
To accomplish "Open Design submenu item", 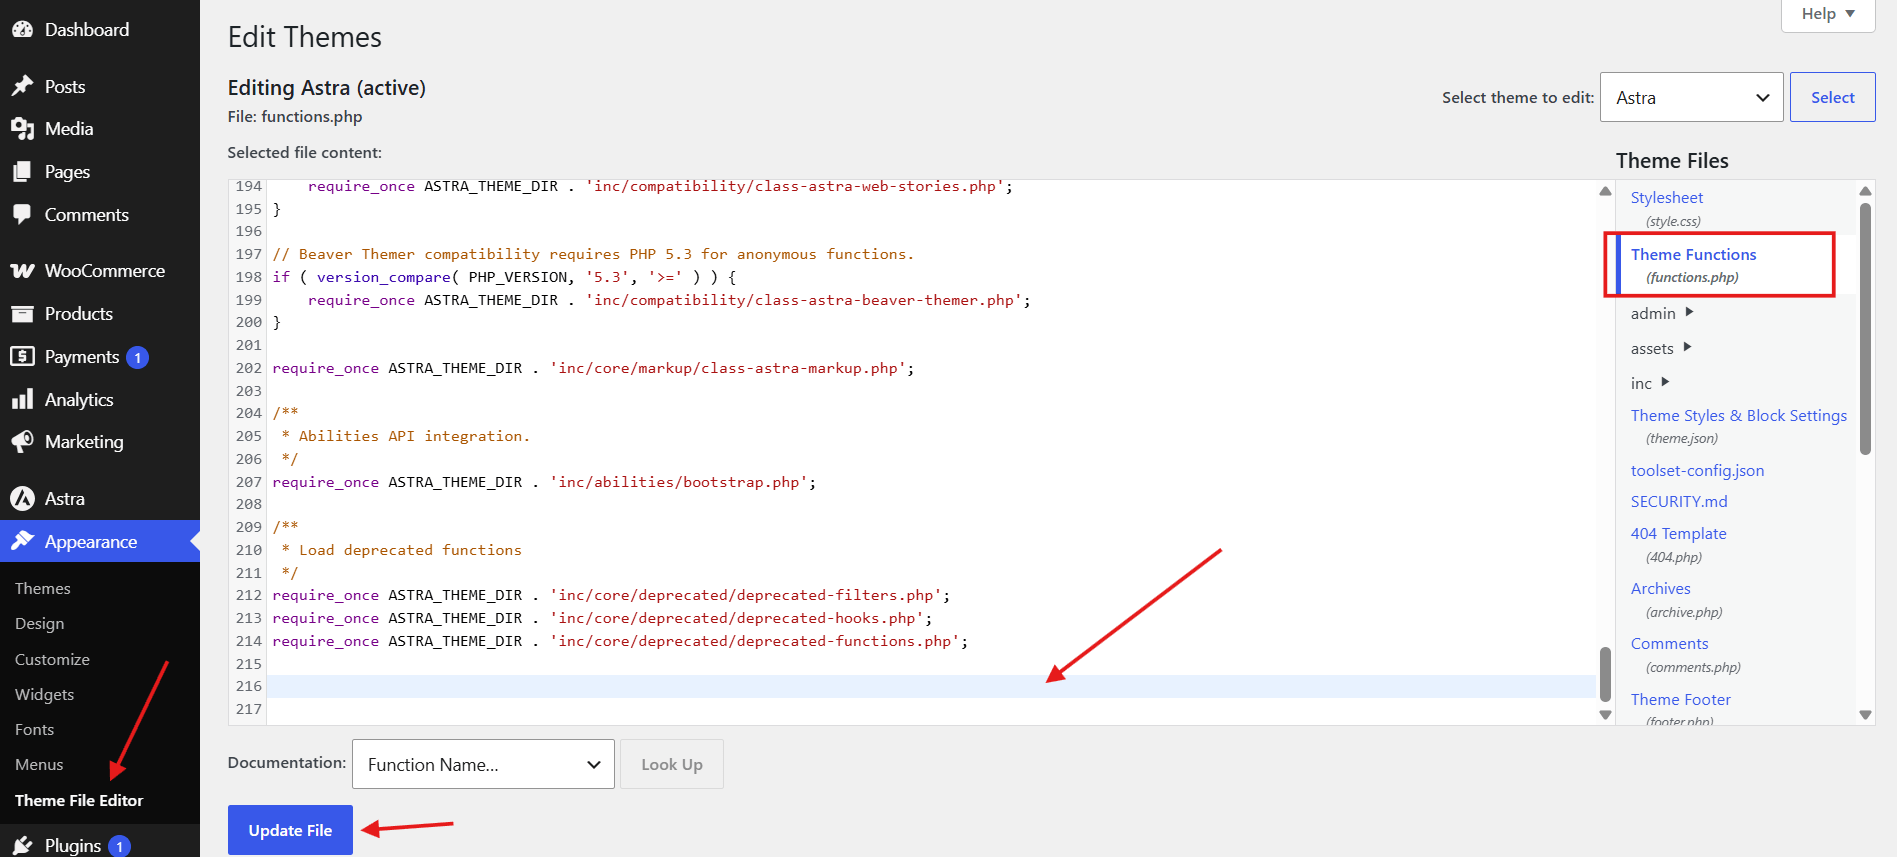I will tap(40, 624).
